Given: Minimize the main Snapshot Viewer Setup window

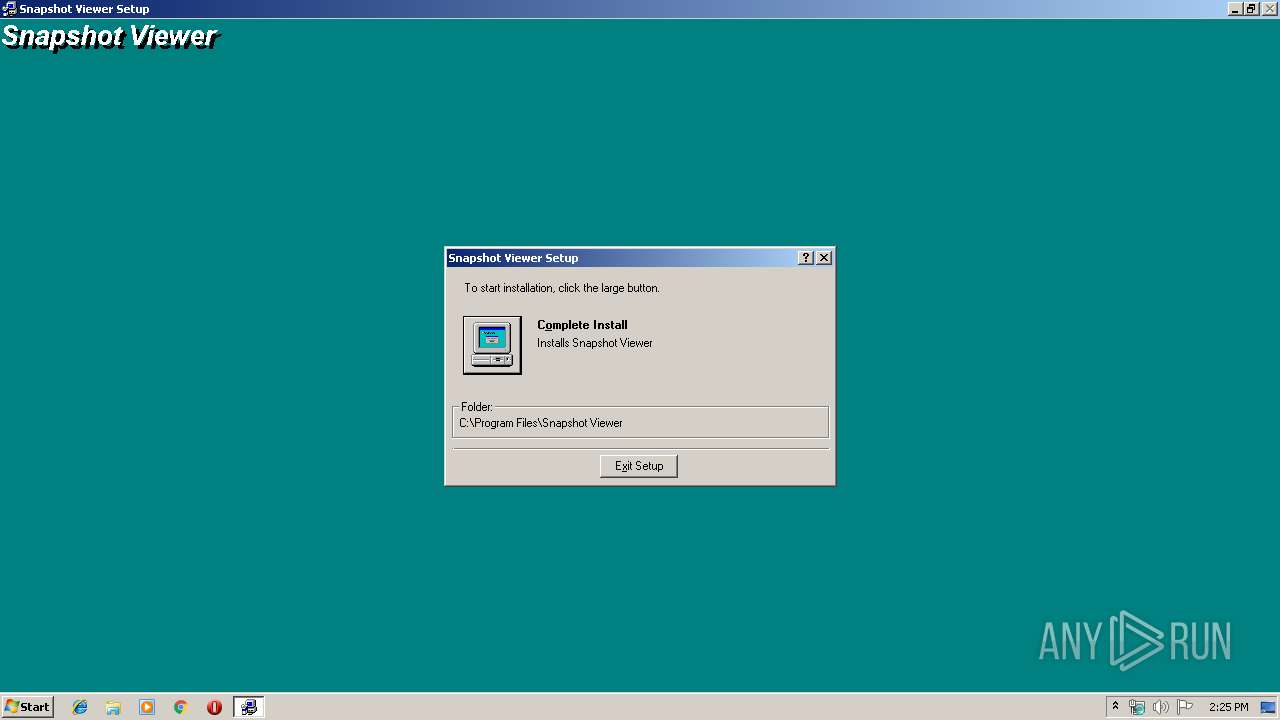Looking at the screenshot, I should 1236,9.
